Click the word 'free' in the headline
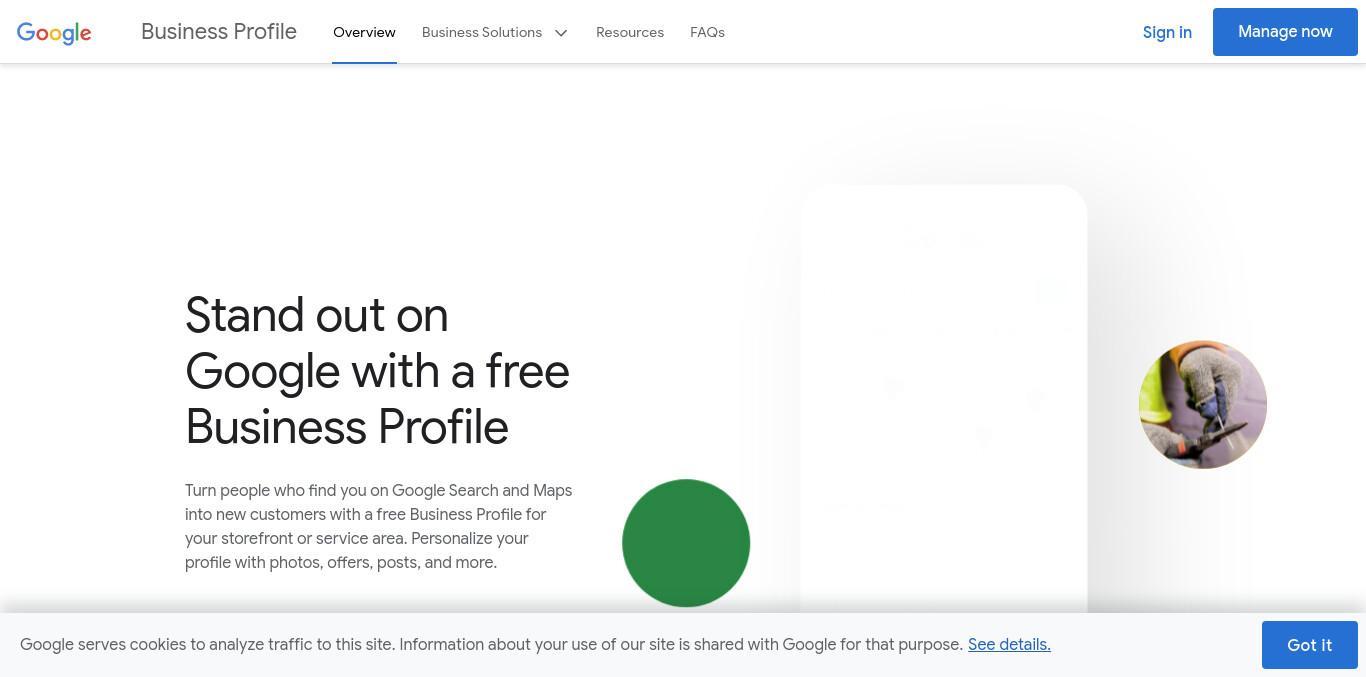 [527, 371]
